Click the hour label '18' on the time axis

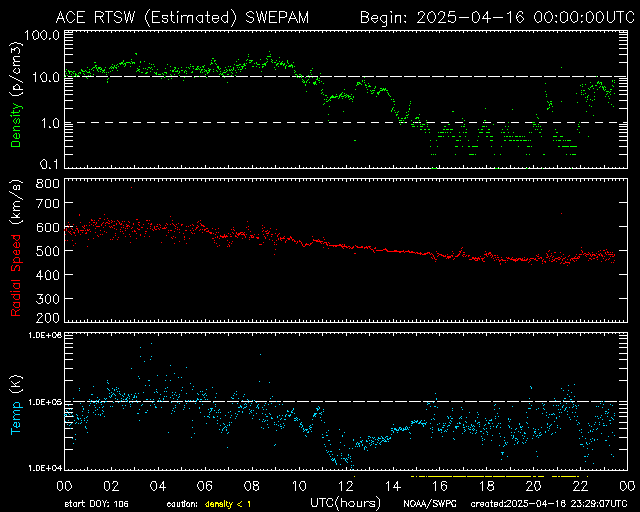pos(487,486)
